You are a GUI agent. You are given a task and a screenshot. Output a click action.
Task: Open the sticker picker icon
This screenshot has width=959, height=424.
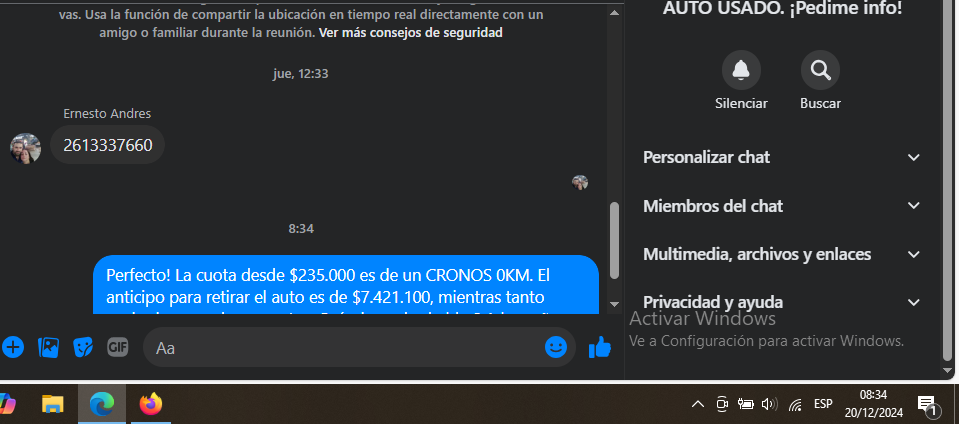pos(83,348)
